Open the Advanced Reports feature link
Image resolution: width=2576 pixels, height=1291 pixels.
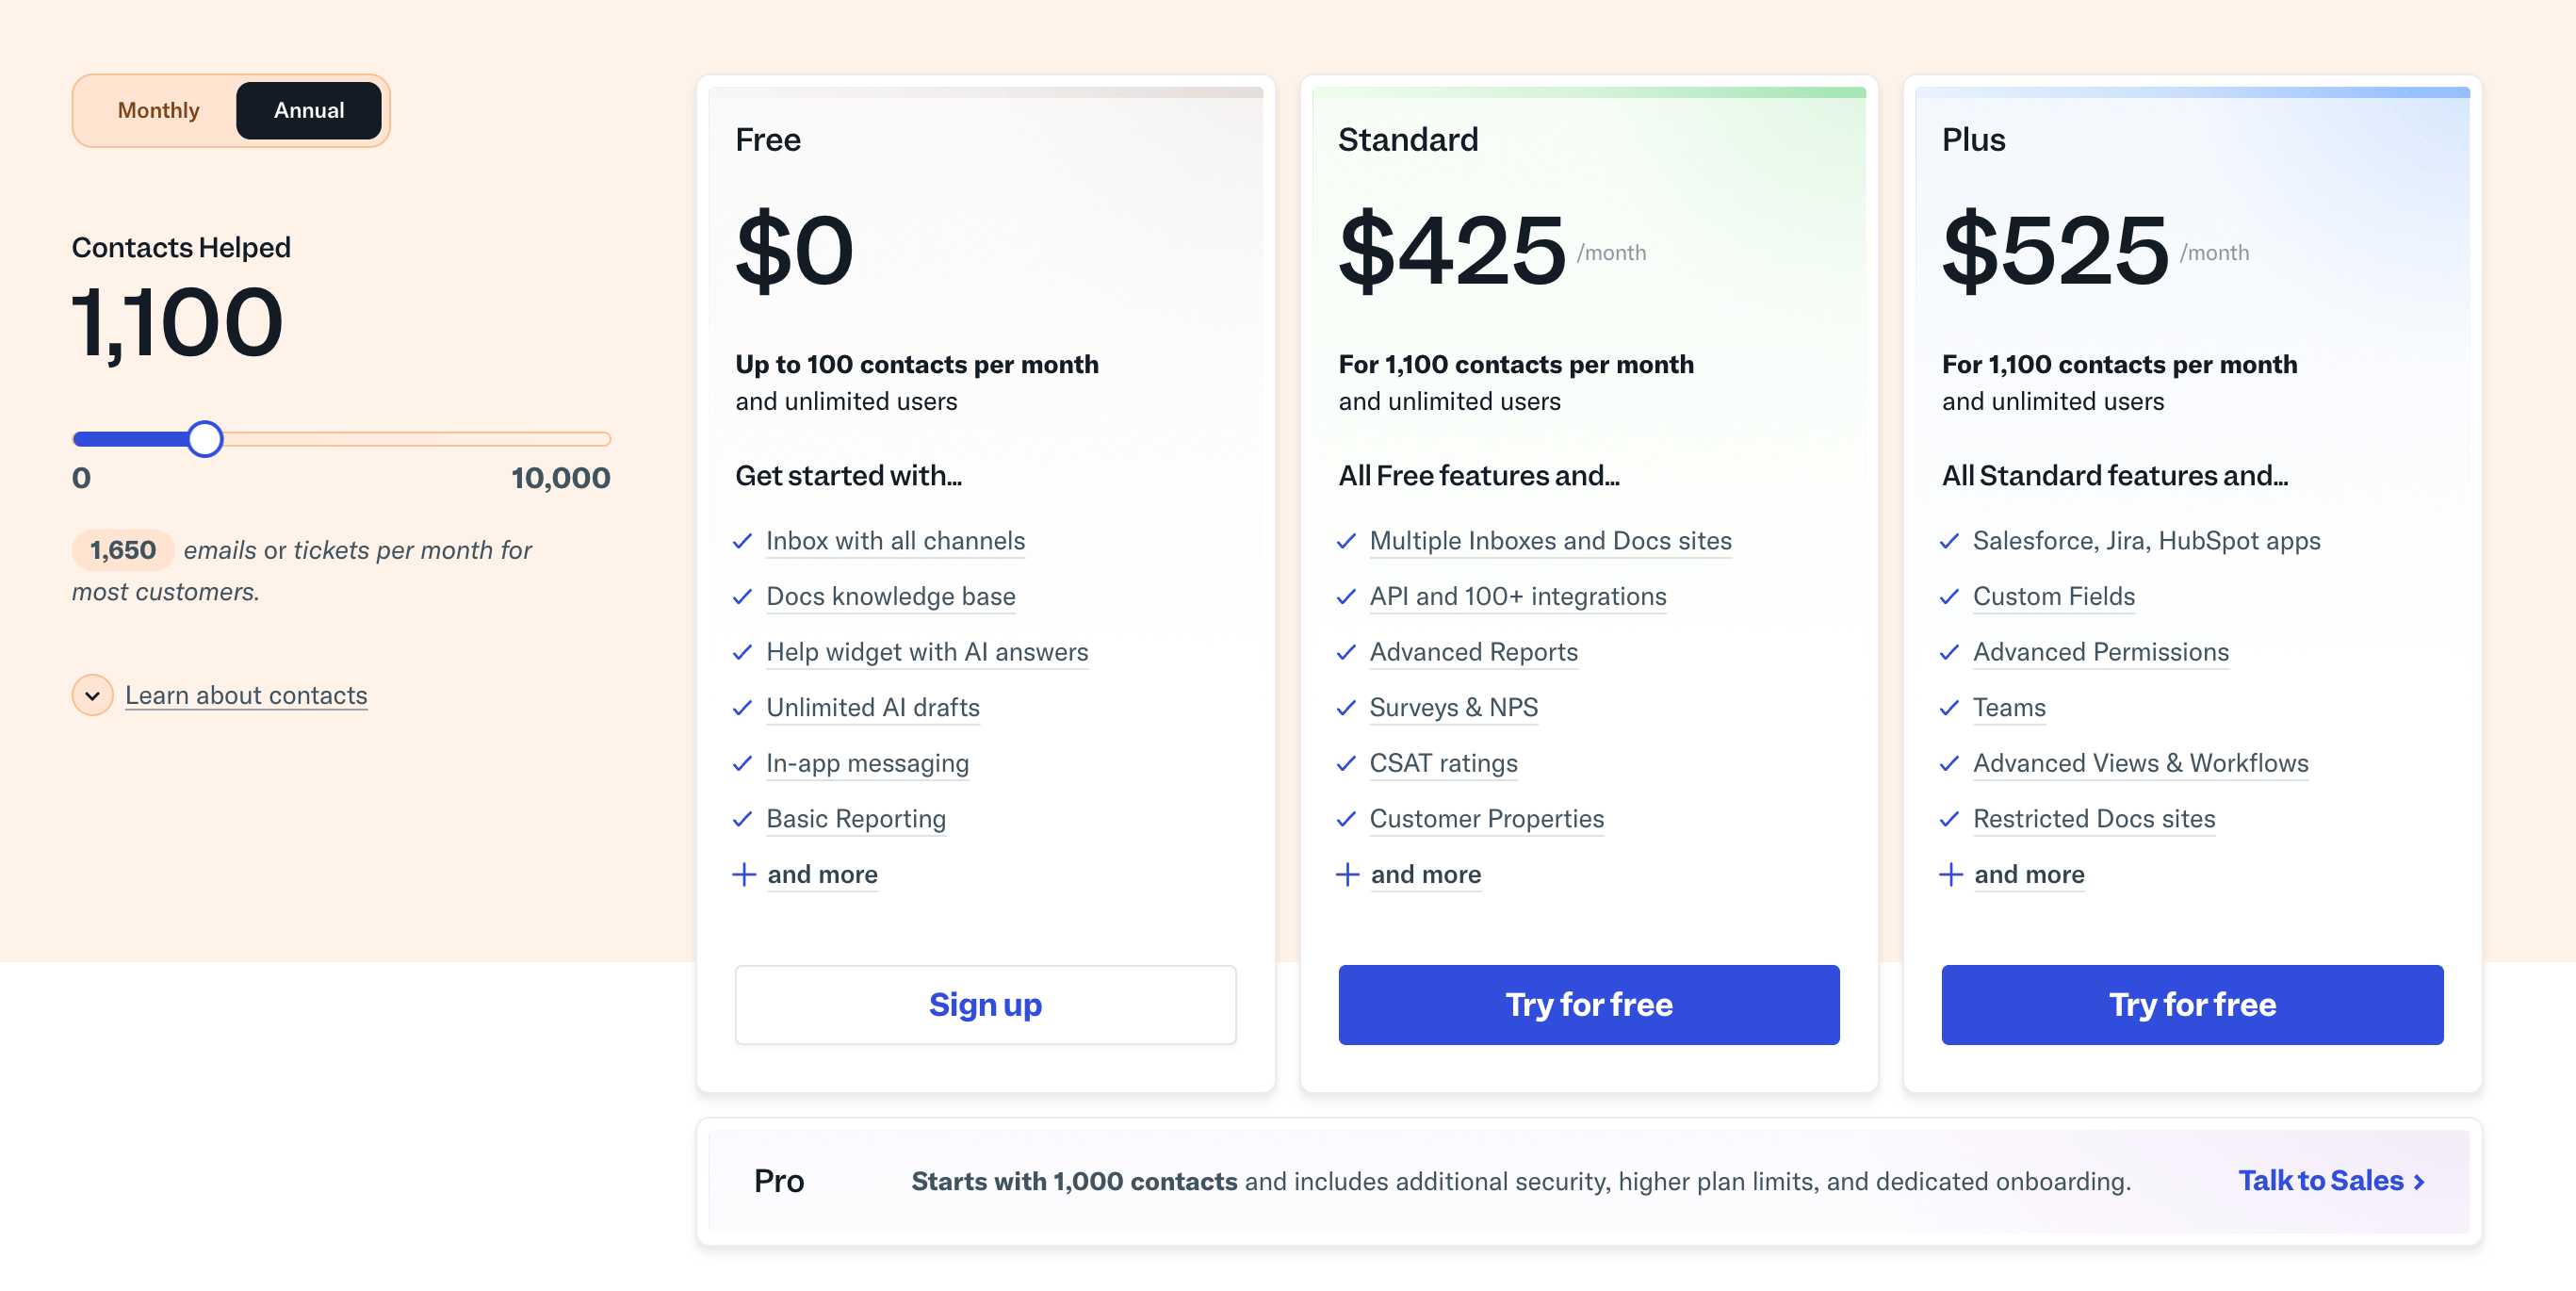(x=1473, y=652)
